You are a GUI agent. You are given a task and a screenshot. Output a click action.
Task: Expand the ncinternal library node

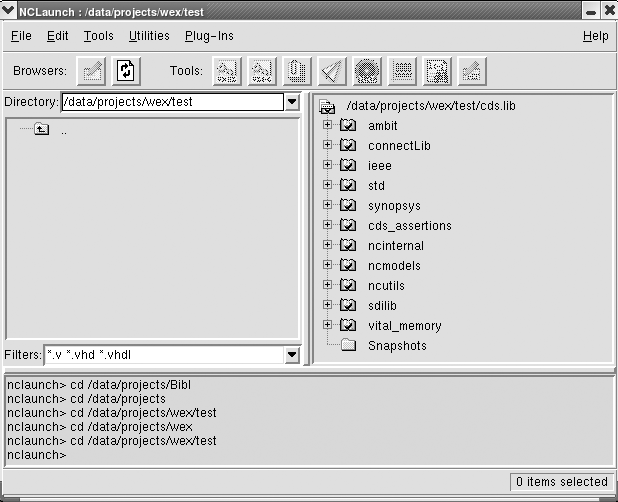pyautogui.click(x=327, y=245)
